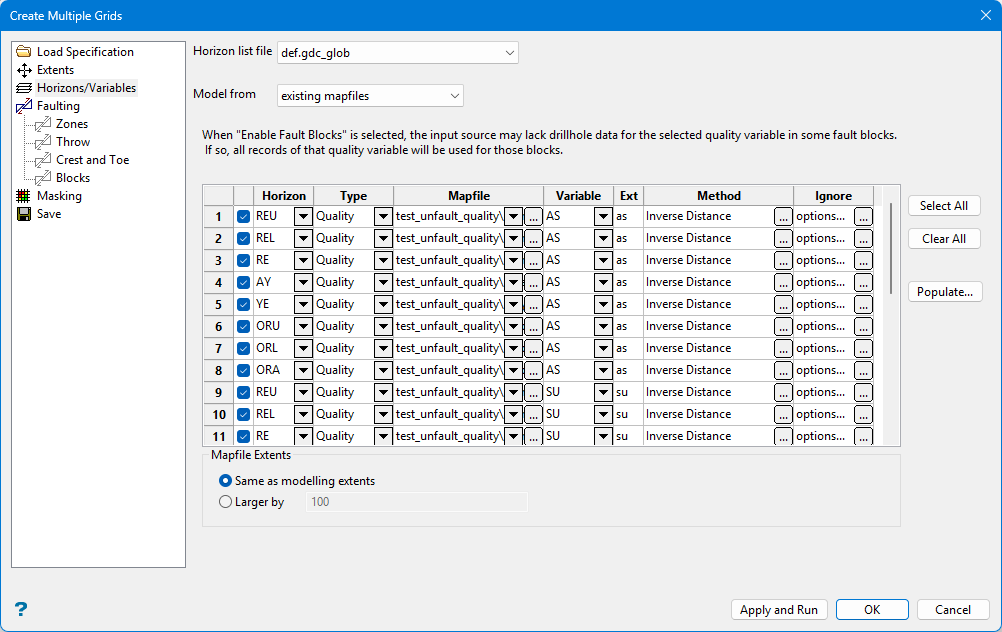Open the Variable dropdown in row 9
Screen dimensions: 1002x632
pyautogui.click(x=603, y=392)
